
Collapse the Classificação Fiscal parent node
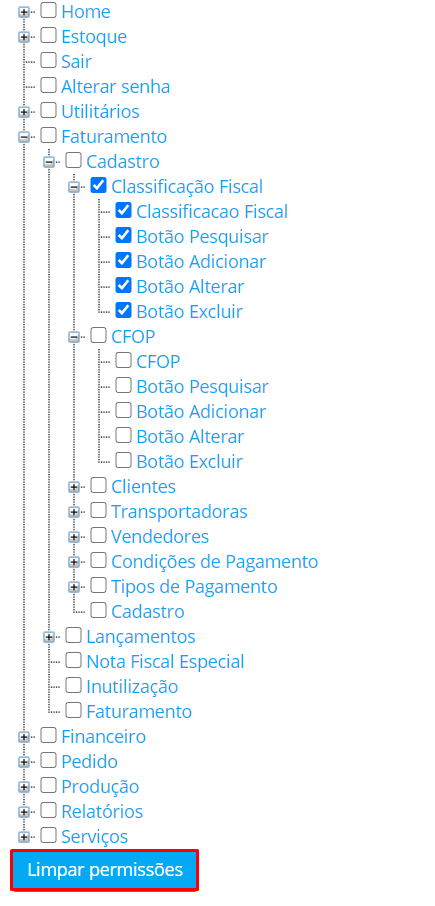pyautogui.click(x=74, y=187)
